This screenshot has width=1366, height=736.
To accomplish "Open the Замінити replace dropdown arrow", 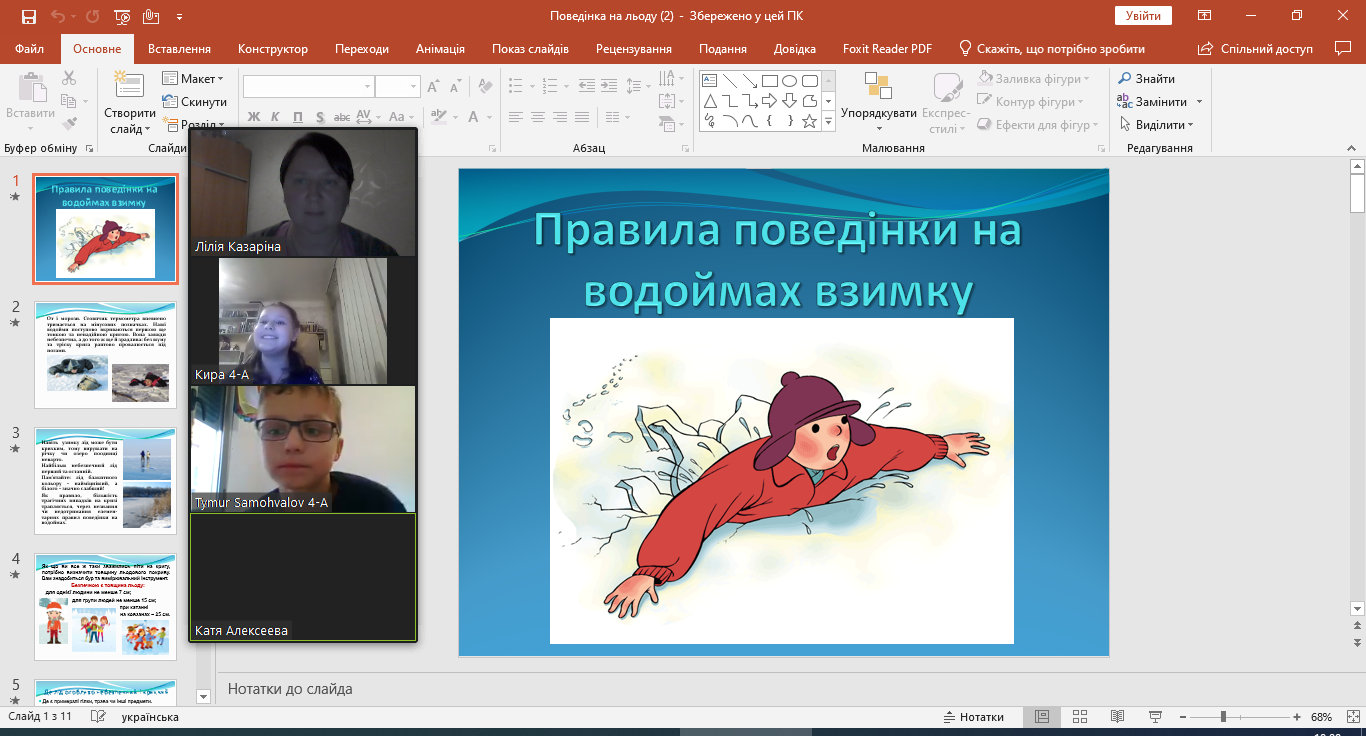I will 1199,102.
